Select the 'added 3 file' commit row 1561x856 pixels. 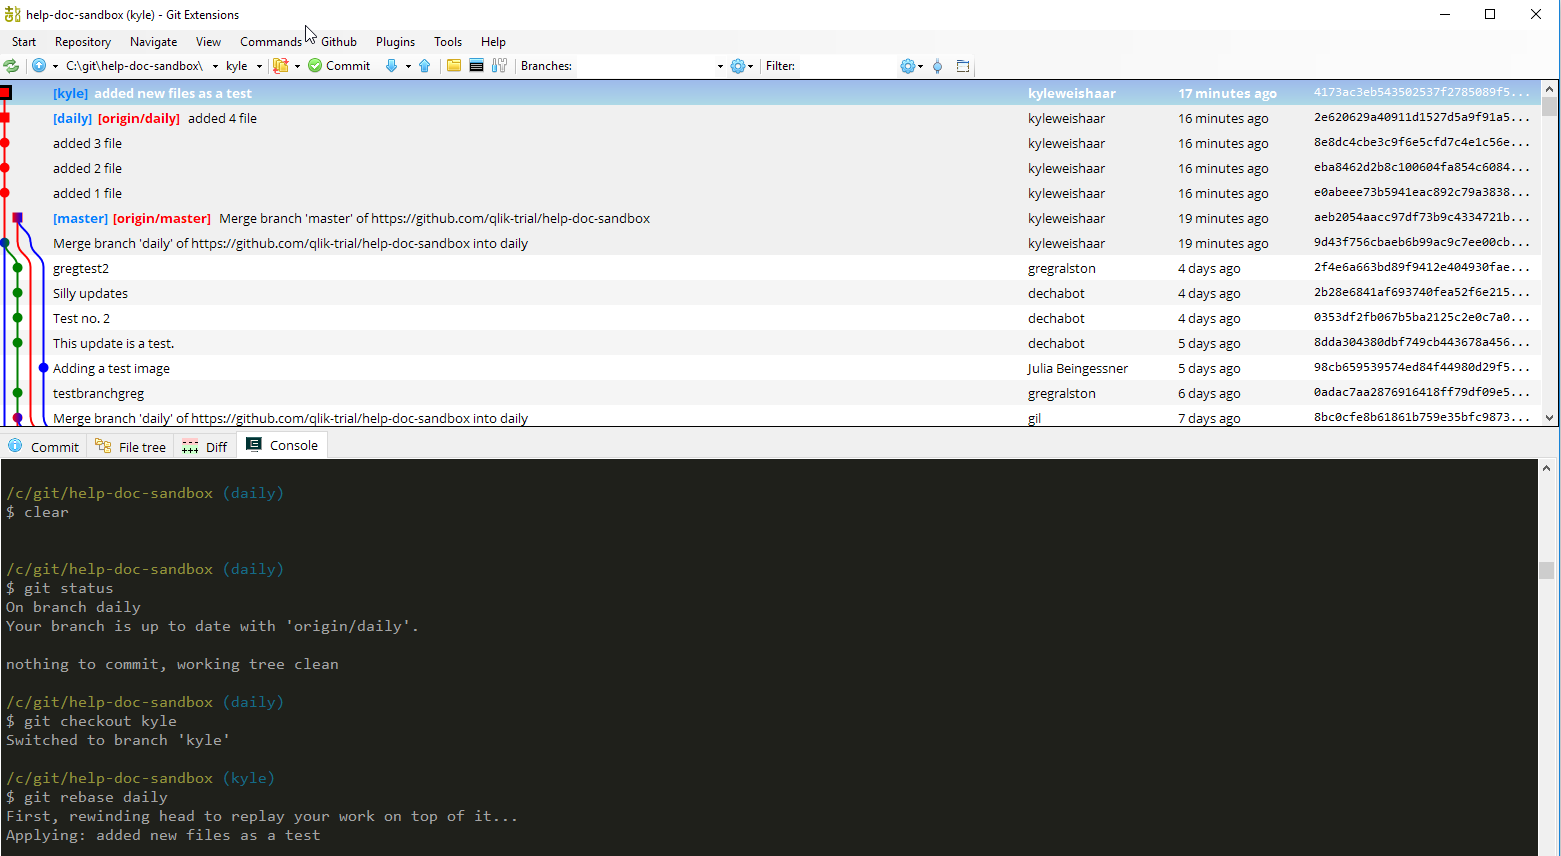pyautogui.click(x=770, y=143)
